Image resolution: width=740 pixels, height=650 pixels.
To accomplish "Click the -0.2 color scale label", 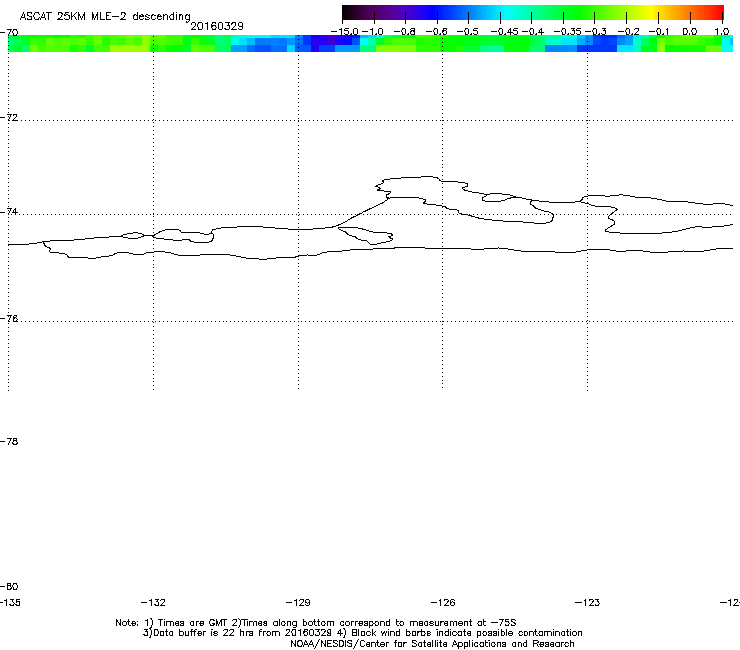I will [628, 32].
